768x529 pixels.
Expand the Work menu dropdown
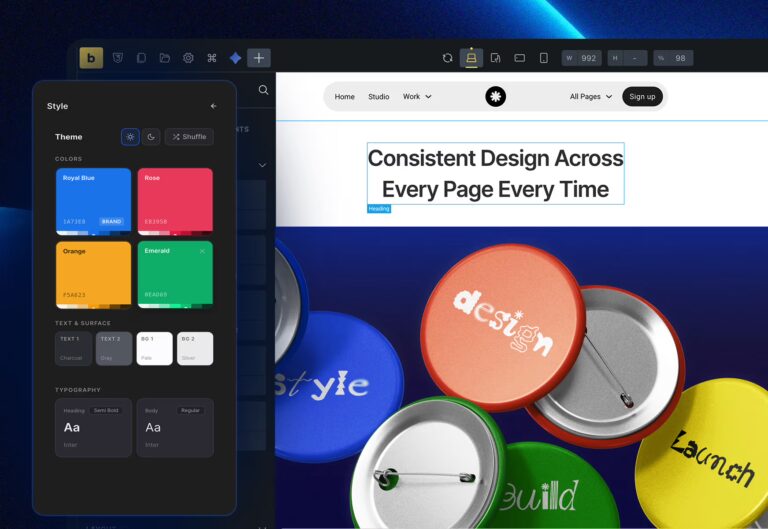point(417,97)
